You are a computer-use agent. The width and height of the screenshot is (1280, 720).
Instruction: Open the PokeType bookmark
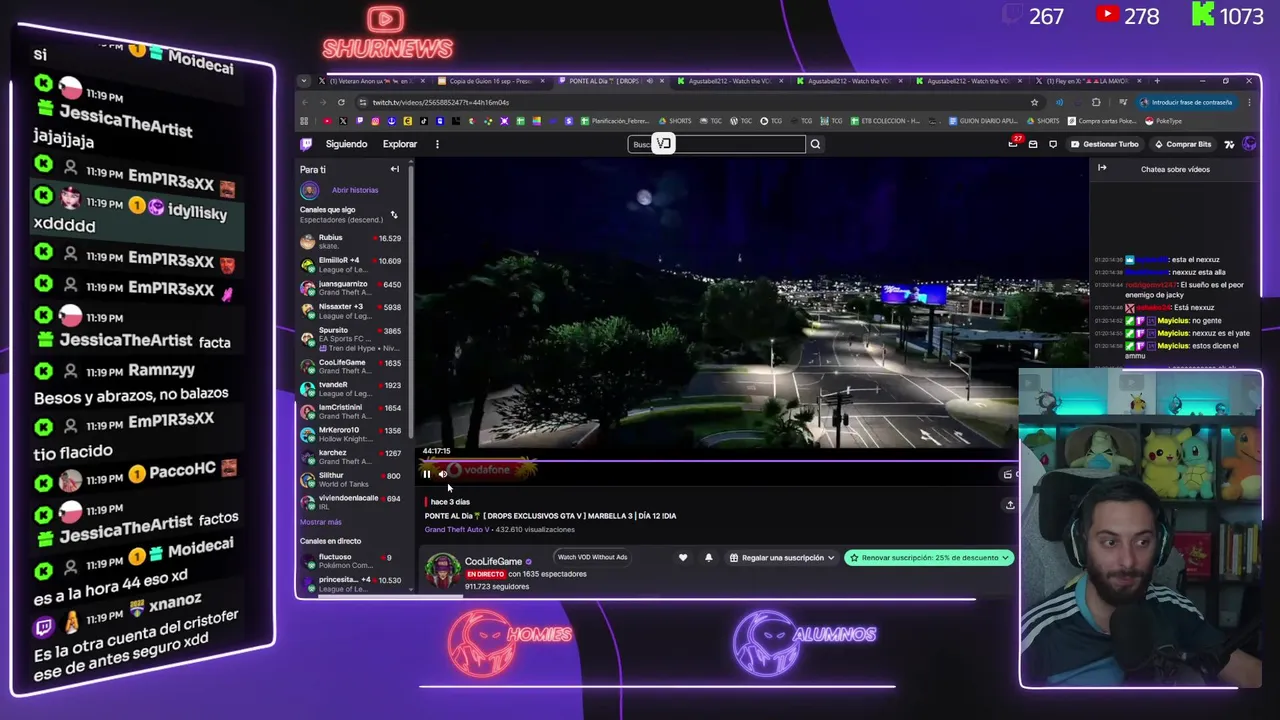tap(1164, 121)
